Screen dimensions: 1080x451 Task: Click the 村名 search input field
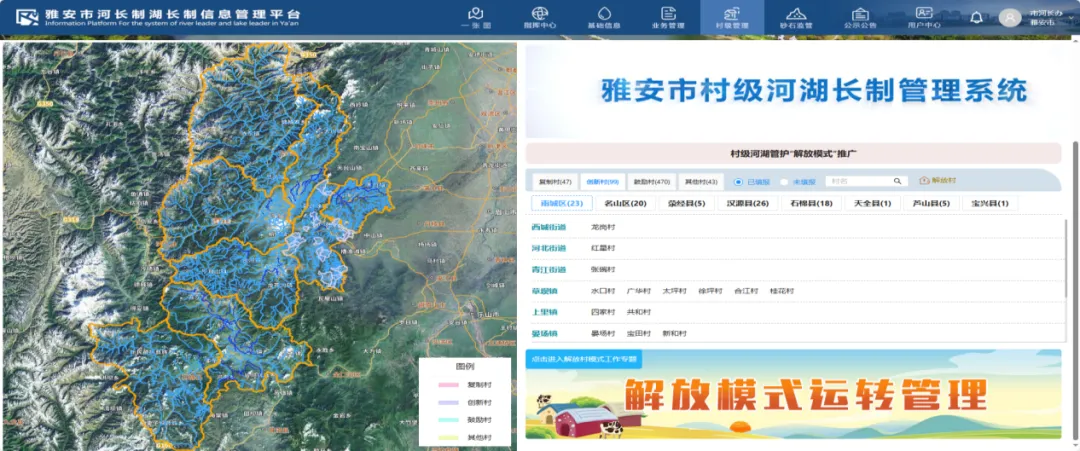[x=858, y=181]
